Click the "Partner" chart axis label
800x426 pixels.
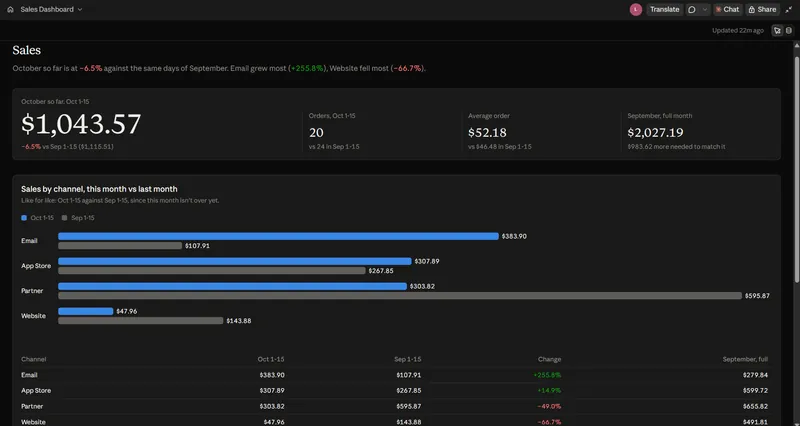point(32,291)
